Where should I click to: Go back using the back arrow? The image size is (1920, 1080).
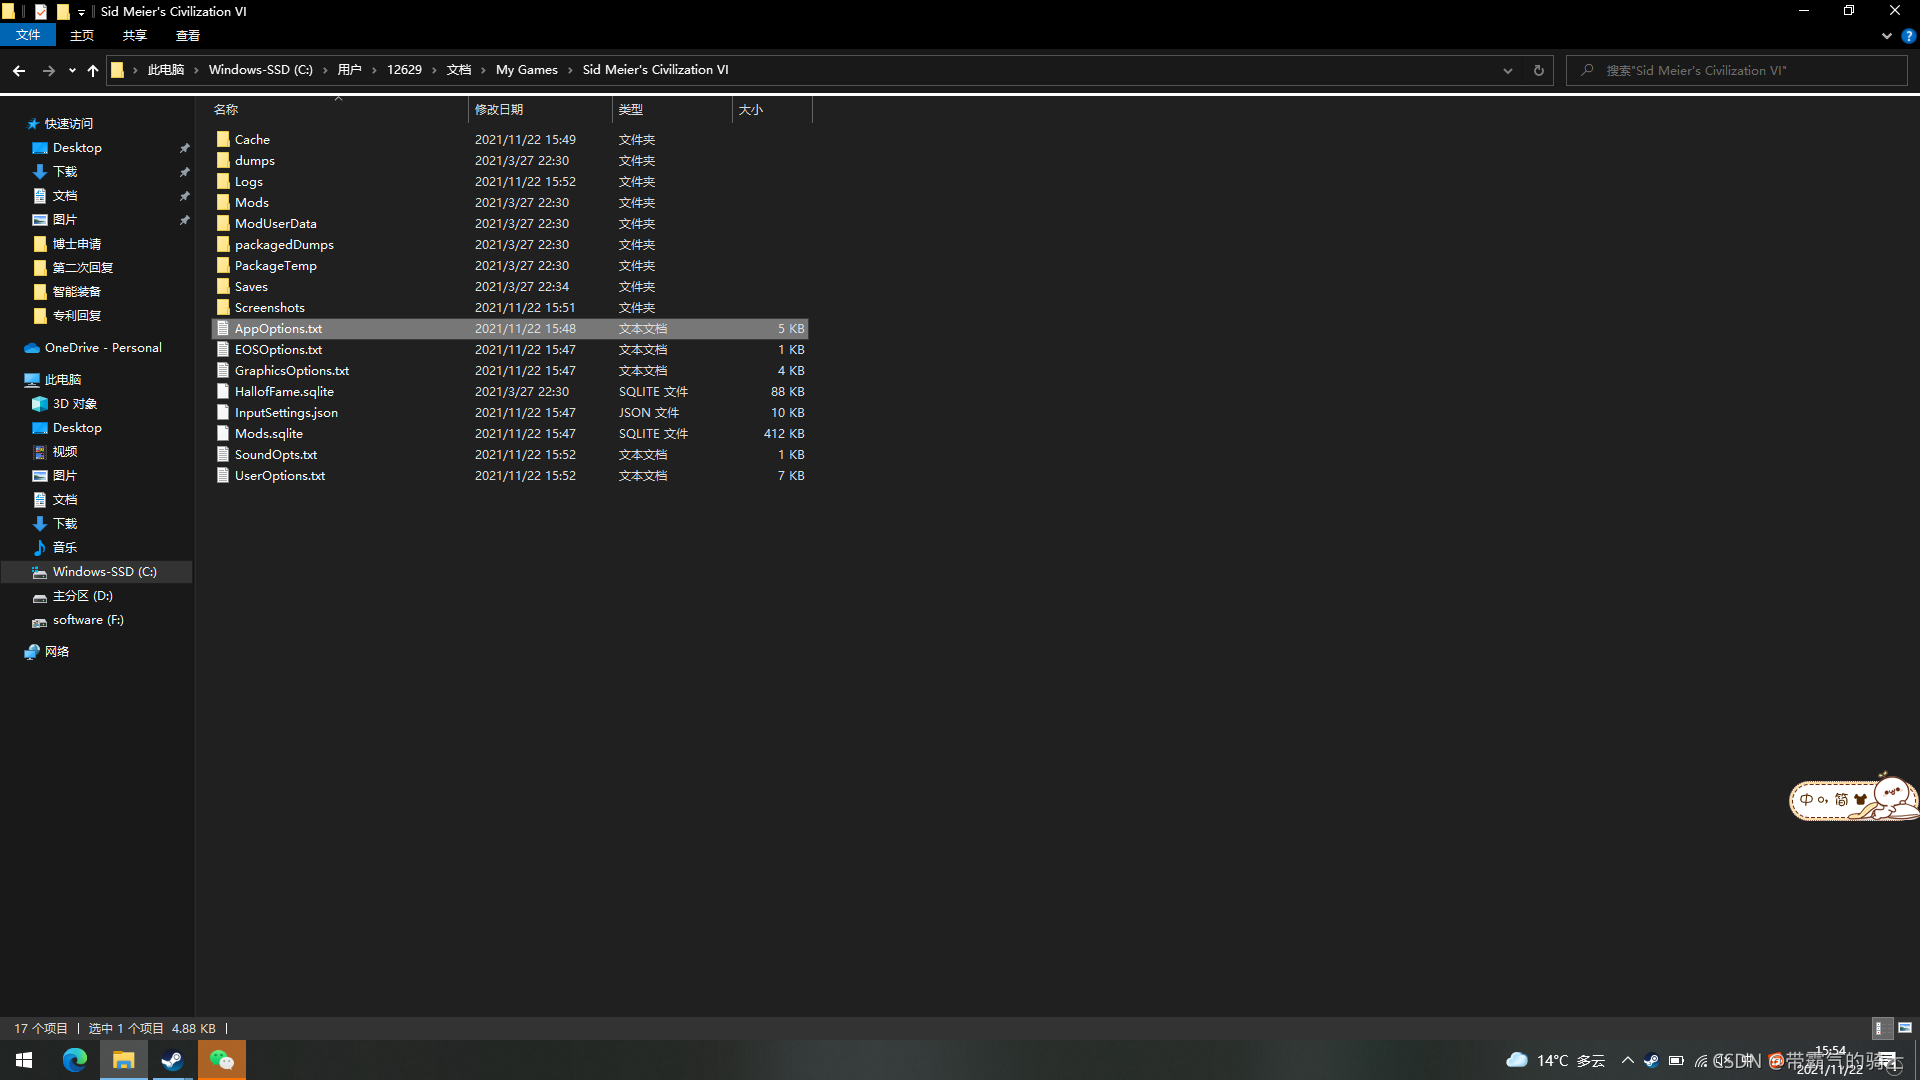19,70
